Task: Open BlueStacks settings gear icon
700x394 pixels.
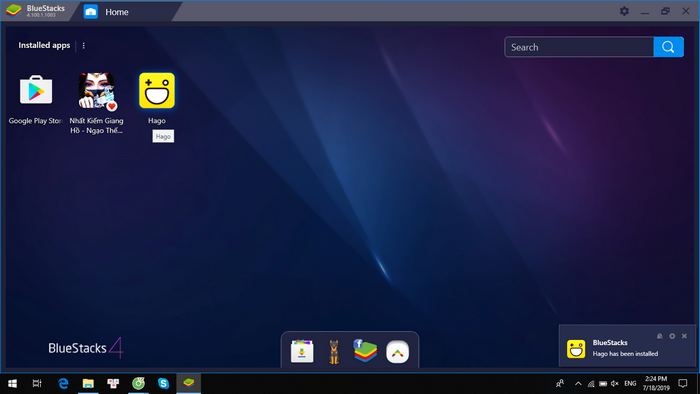Action: pyautogui.click(x=624, y=11)
